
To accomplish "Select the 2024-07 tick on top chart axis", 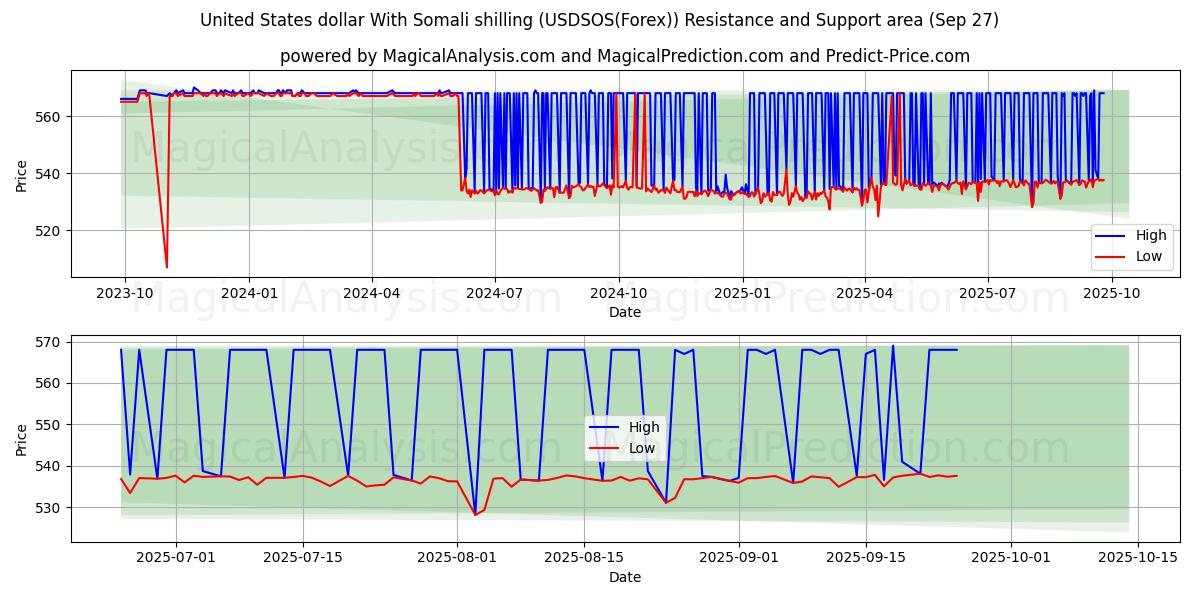I will [495, 293].
